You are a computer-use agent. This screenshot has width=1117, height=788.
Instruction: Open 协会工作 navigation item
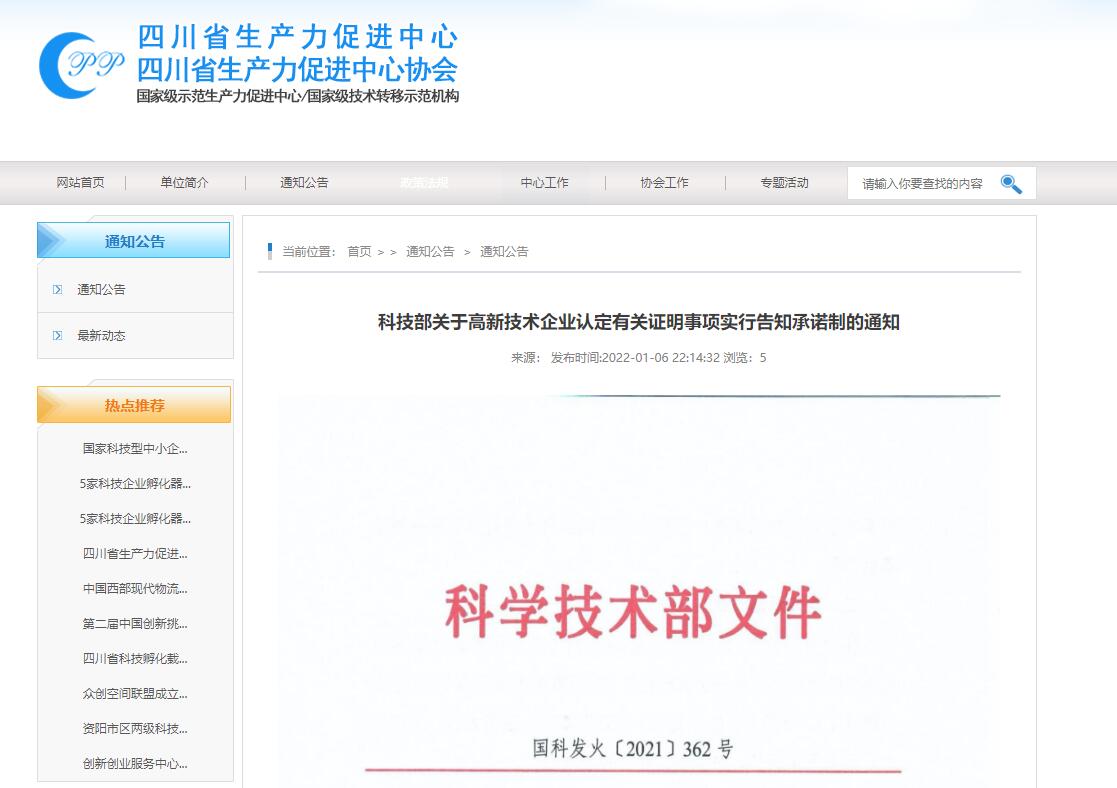664,183
